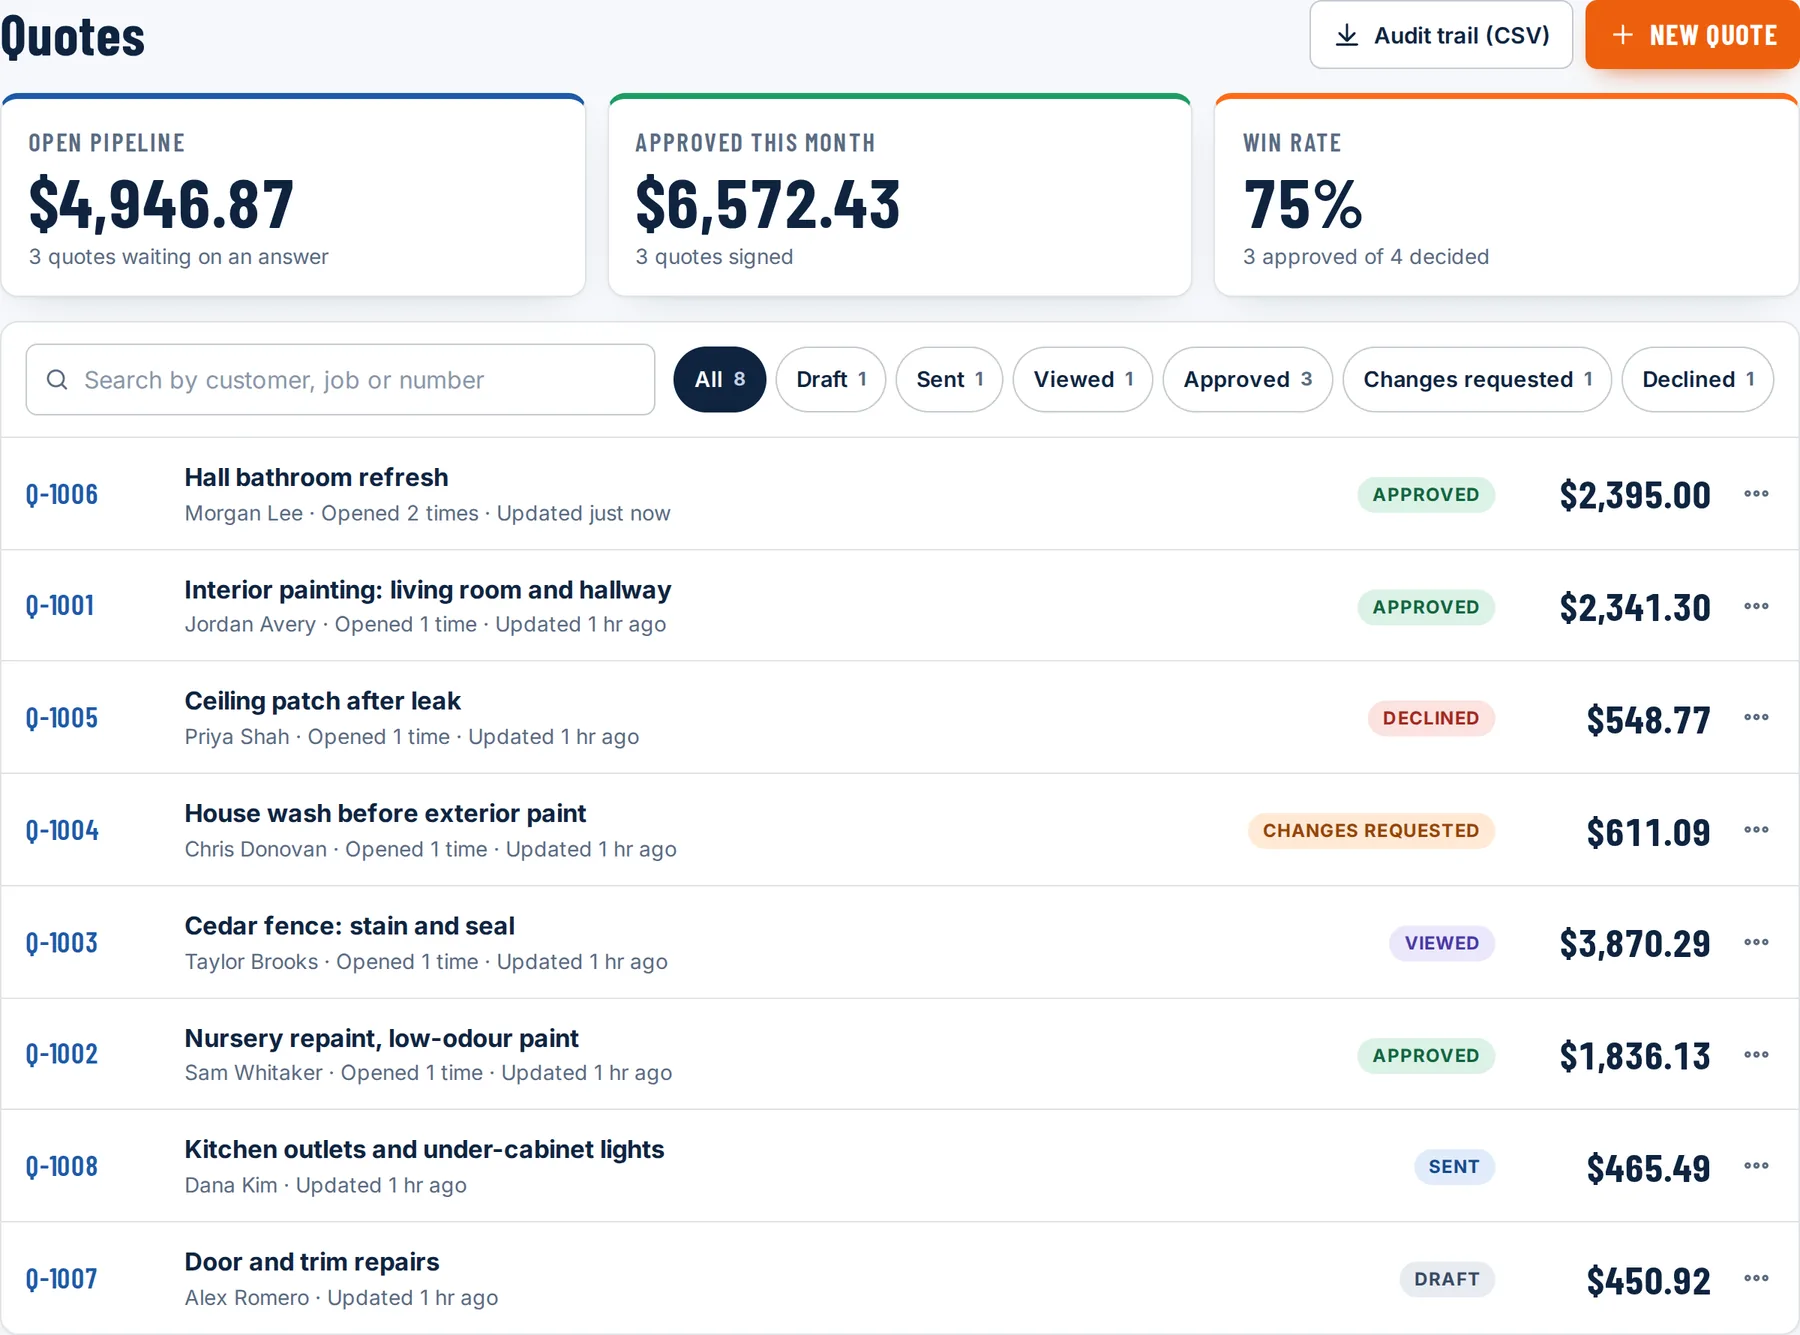Filter quotes by Viewed status

[1083, 380]
